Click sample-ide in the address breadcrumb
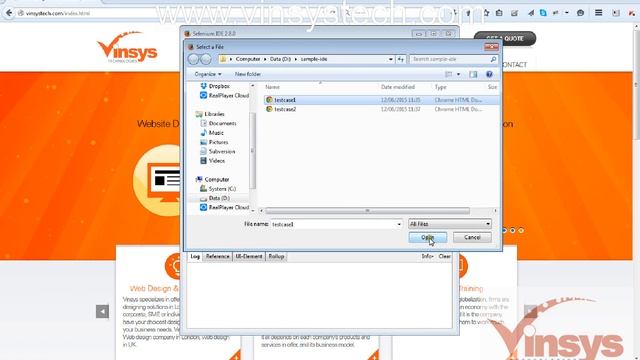This screenshot has width=640, height=360. [314, 59]
